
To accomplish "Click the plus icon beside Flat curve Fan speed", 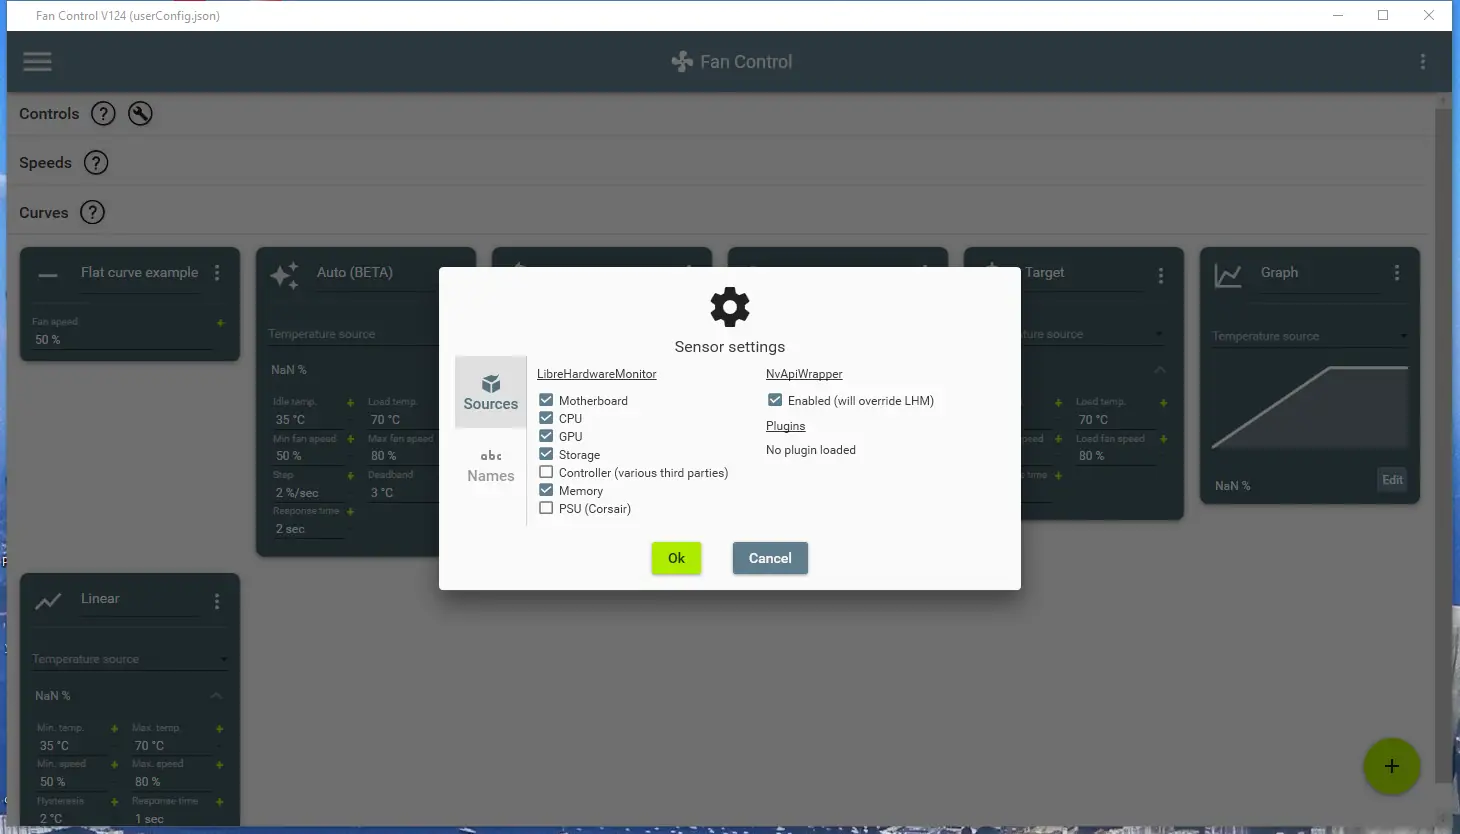I will click(x=220, y=323).
